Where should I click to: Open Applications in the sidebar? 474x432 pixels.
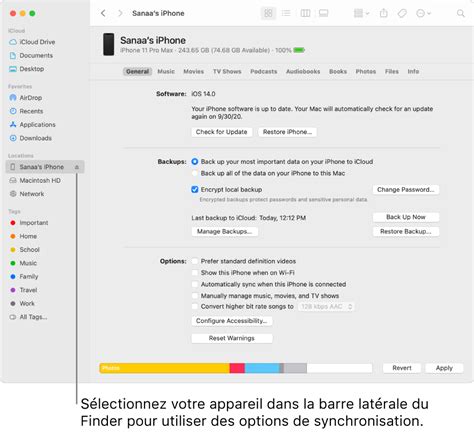(x=32, y=124)
